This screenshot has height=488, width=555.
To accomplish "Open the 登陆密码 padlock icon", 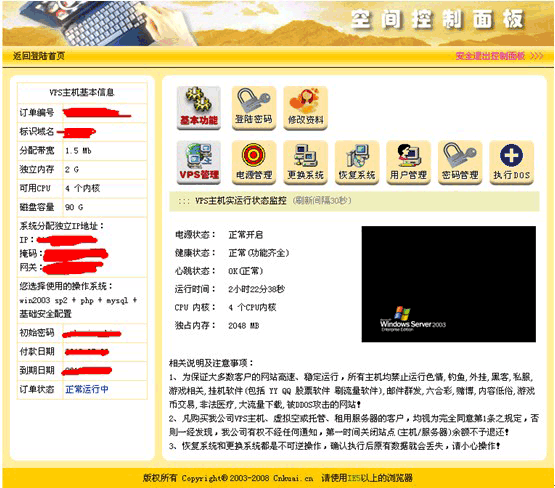I will click(x=254, y=108).
